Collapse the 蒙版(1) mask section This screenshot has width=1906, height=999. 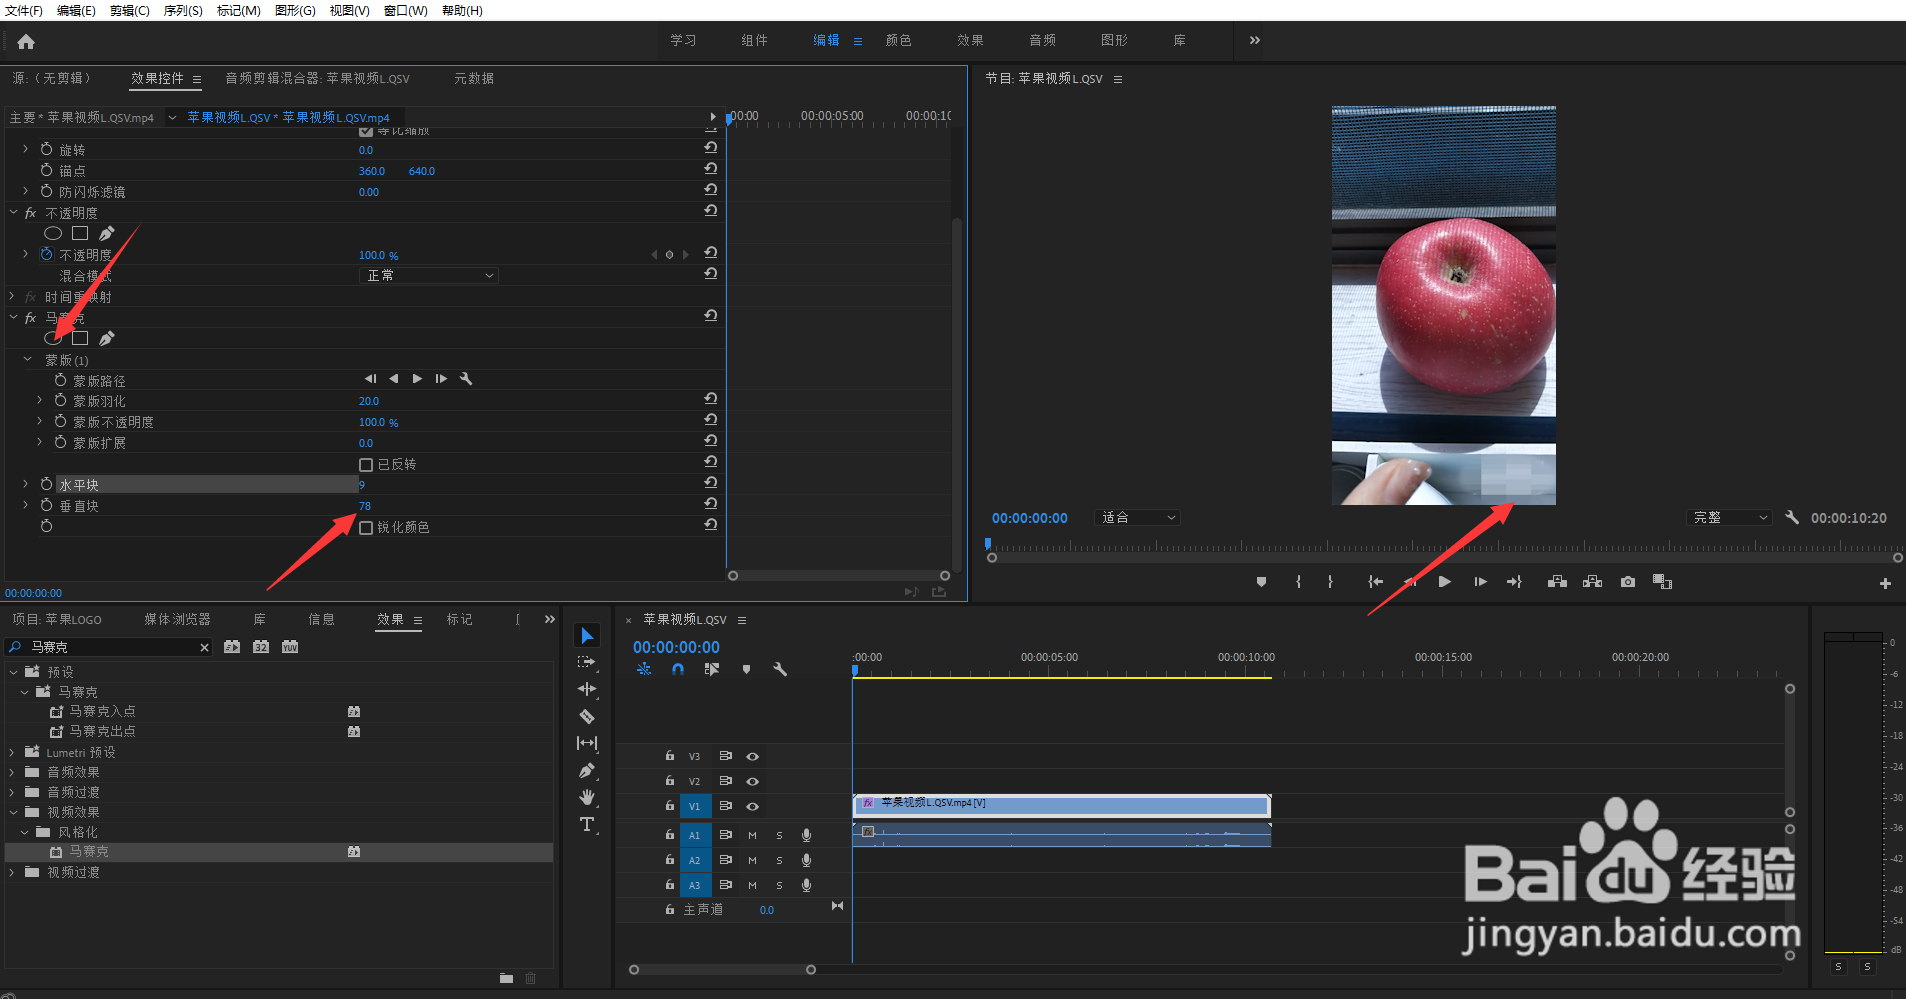click(x=27, y=359)
